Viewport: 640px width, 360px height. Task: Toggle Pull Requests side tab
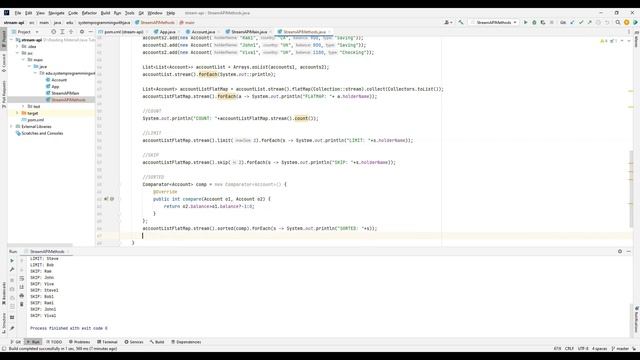[x=4, y=94]
